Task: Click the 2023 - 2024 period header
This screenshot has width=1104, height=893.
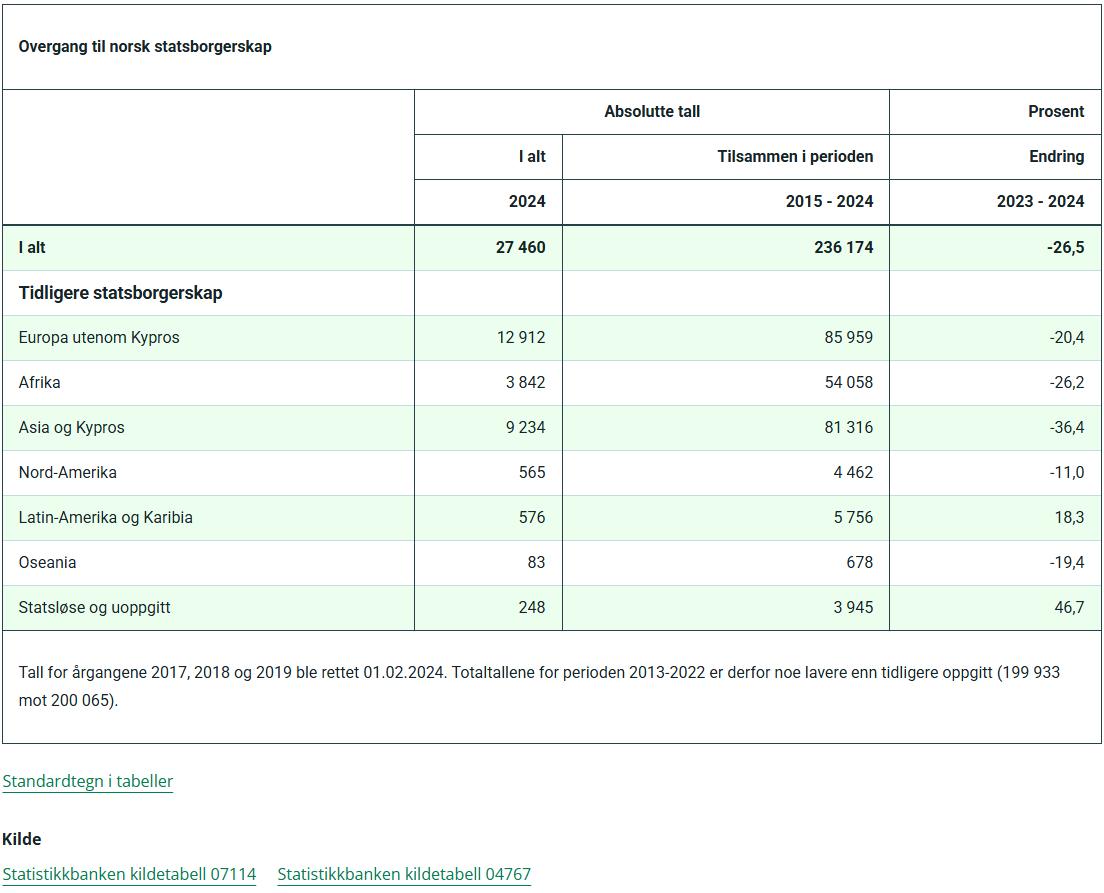Action: click(1041, 201)
